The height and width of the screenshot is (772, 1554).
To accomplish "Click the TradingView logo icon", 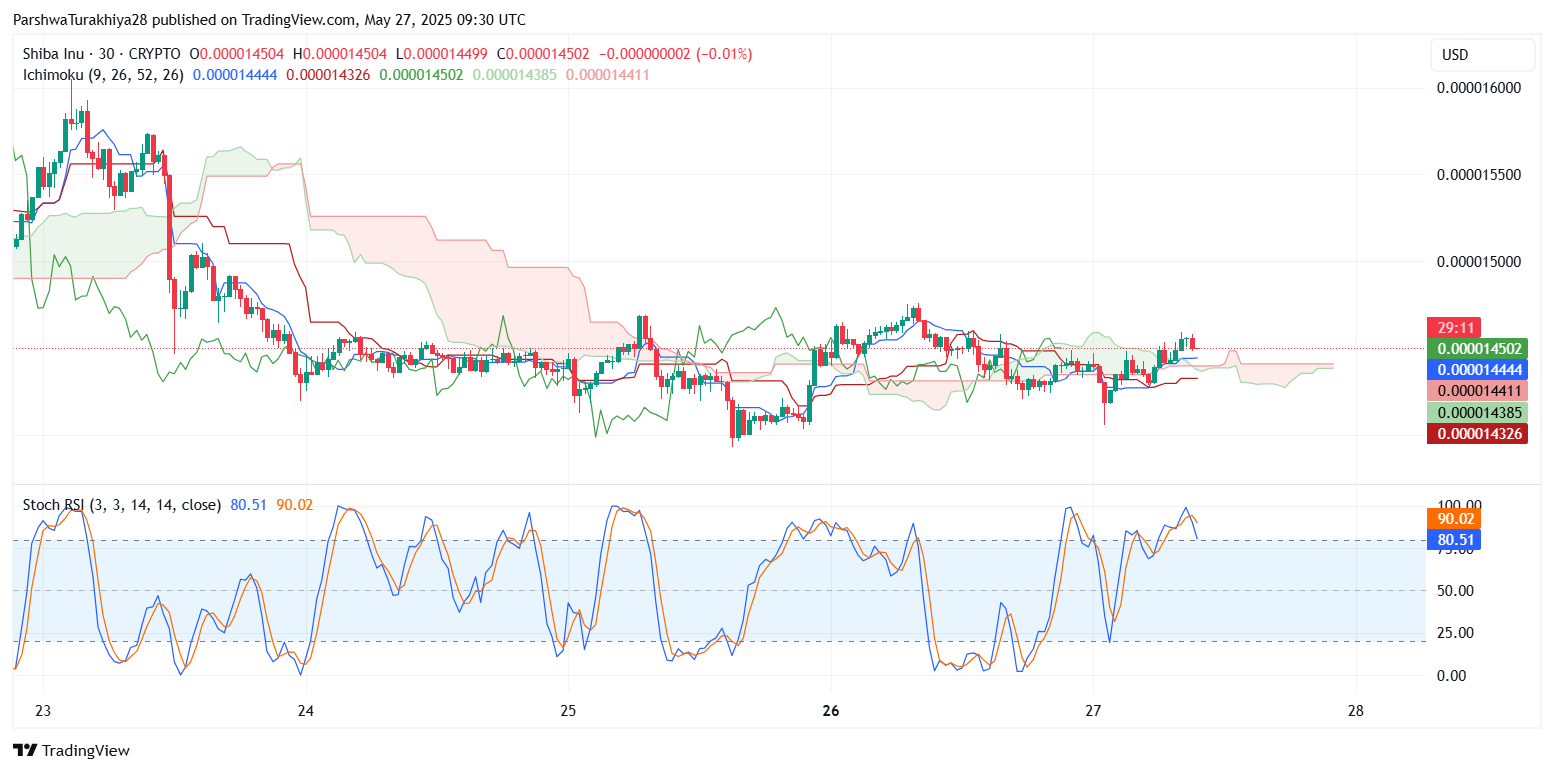I will [24, 750].
